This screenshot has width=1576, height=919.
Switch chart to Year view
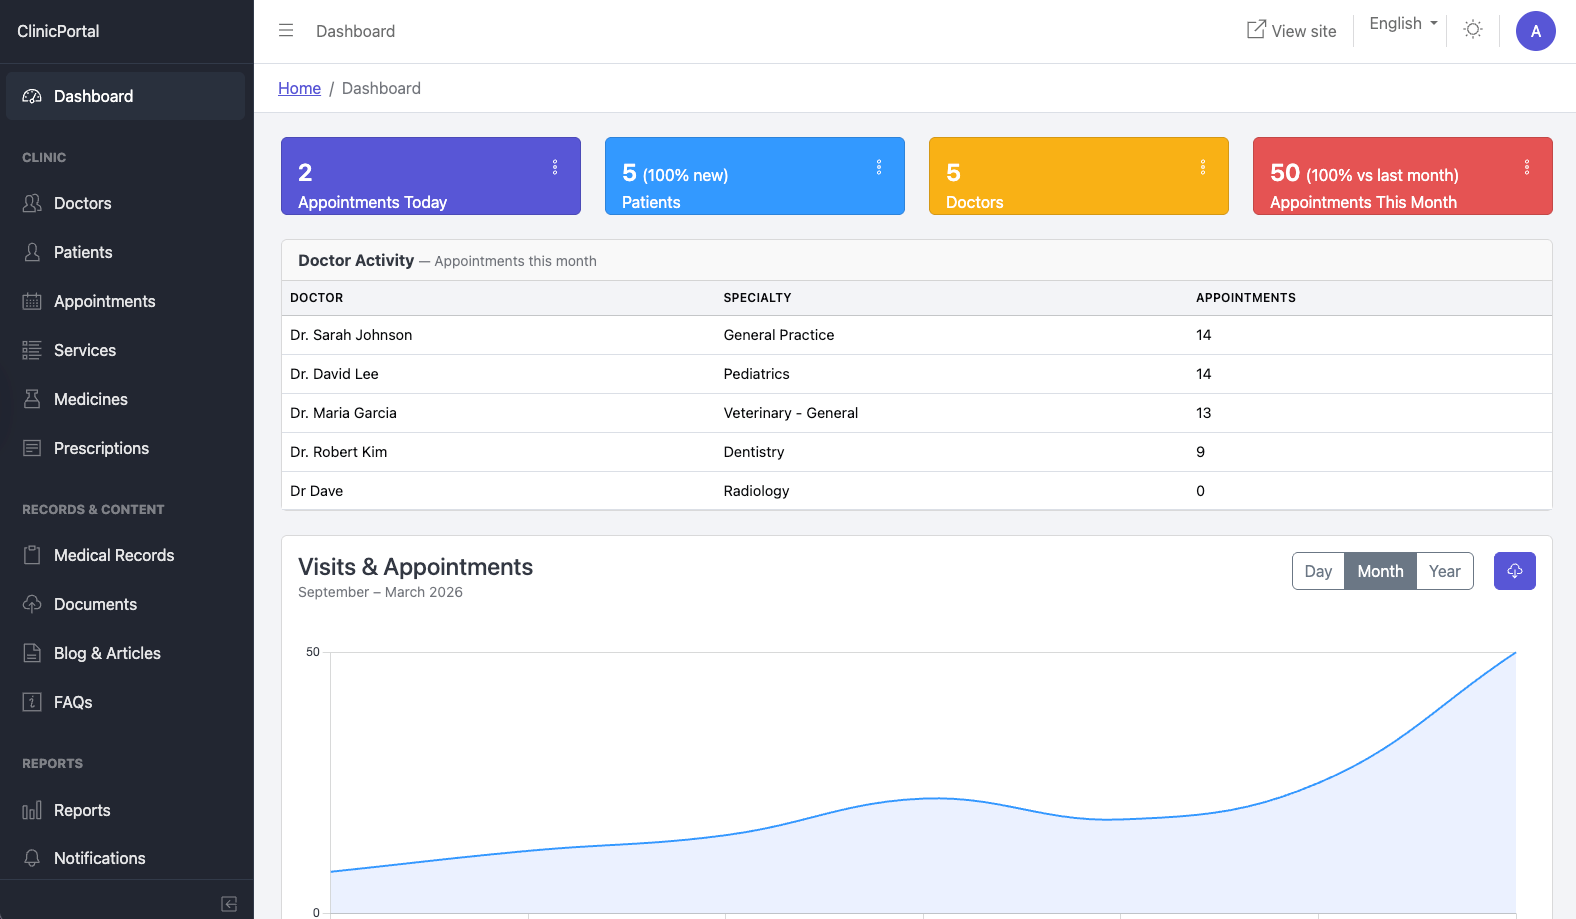click(x=1444, y=571)
